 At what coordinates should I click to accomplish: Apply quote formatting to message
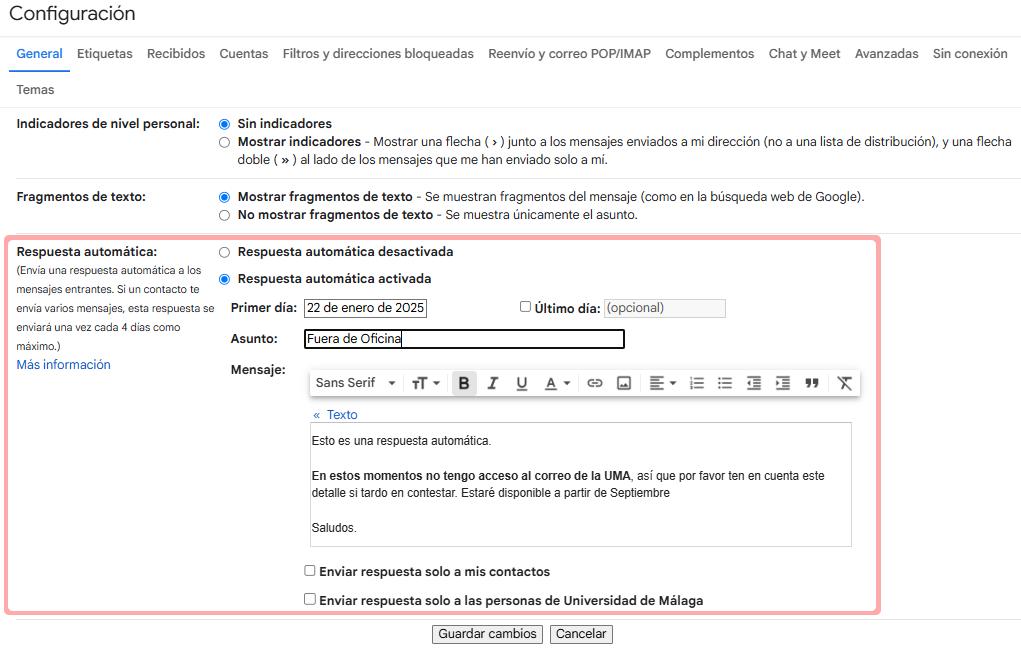[811, 383]
